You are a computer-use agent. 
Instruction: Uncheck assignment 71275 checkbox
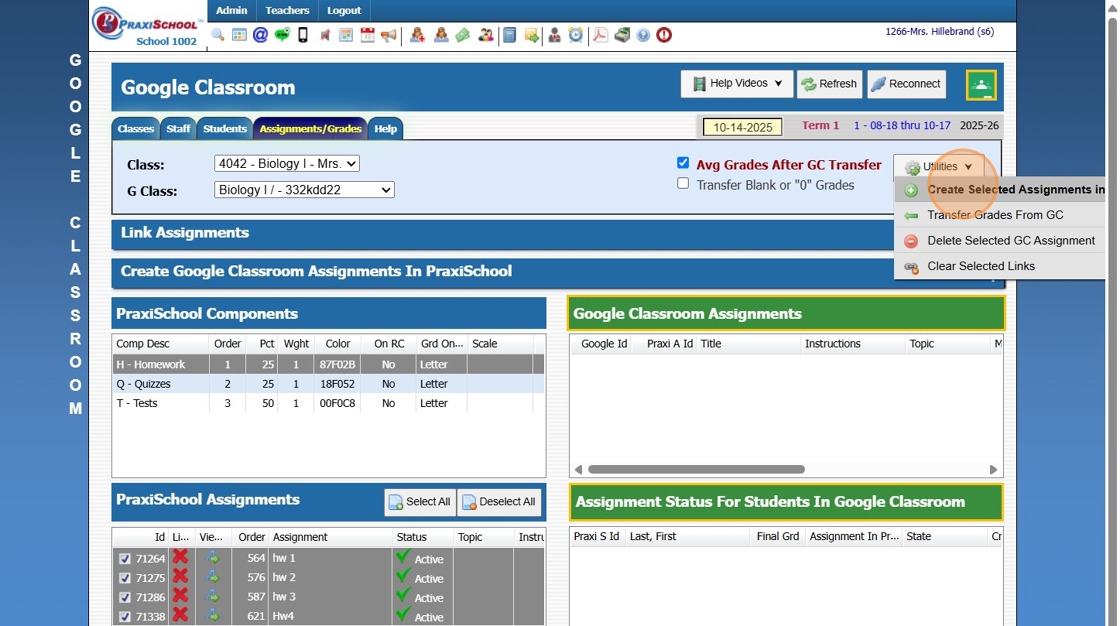point(125,578)
